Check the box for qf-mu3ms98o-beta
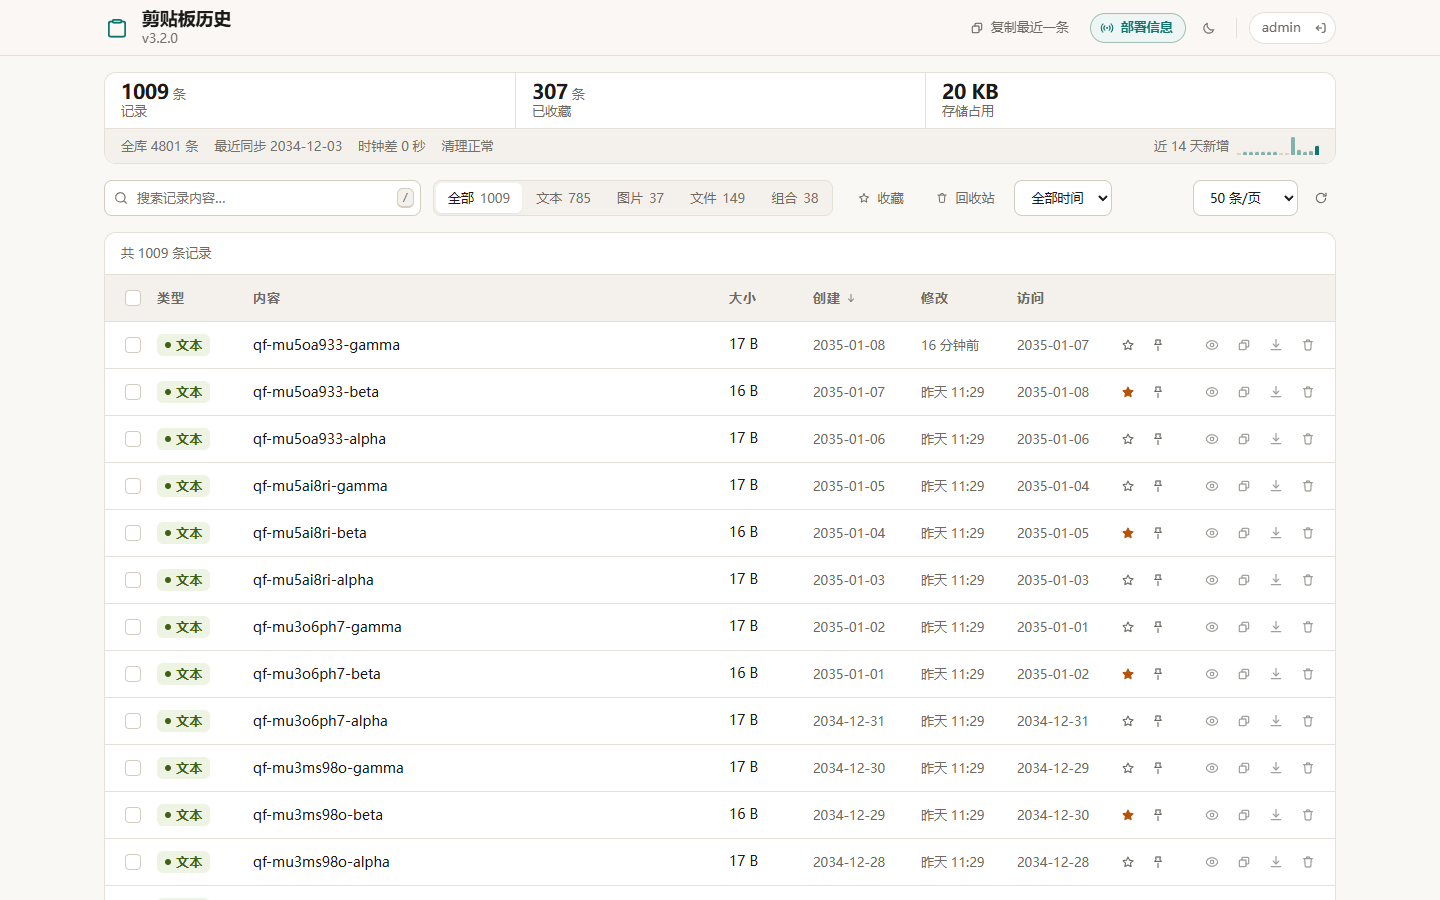Viewport: 1440px width, 900px height. (x=133, y=815)
